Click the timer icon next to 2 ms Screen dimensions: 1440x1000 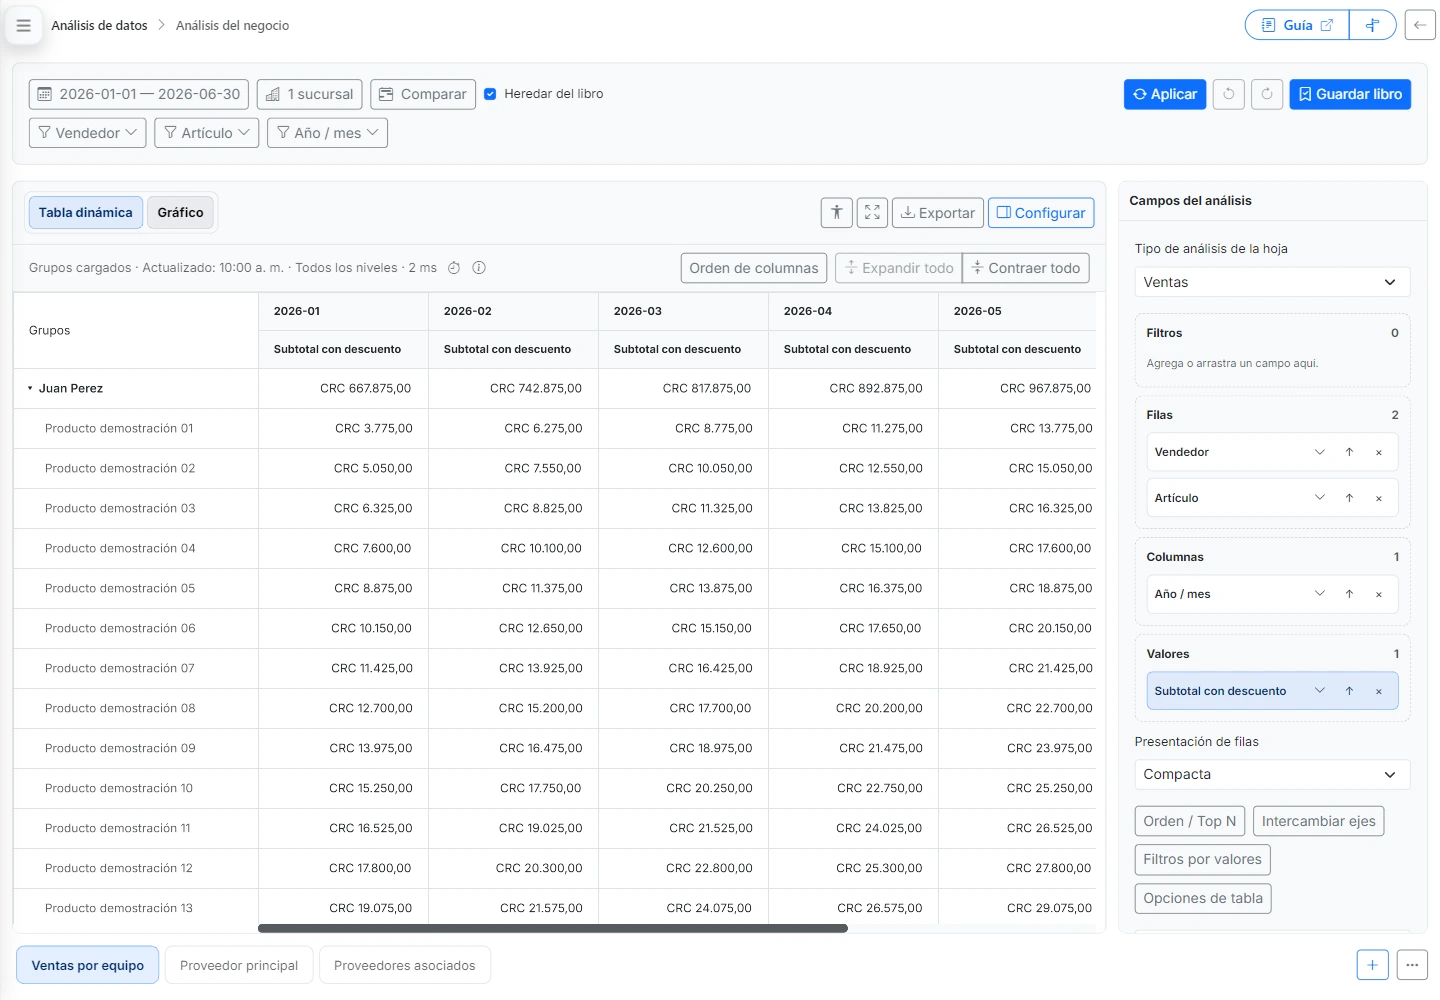click(x=454, y=268)
